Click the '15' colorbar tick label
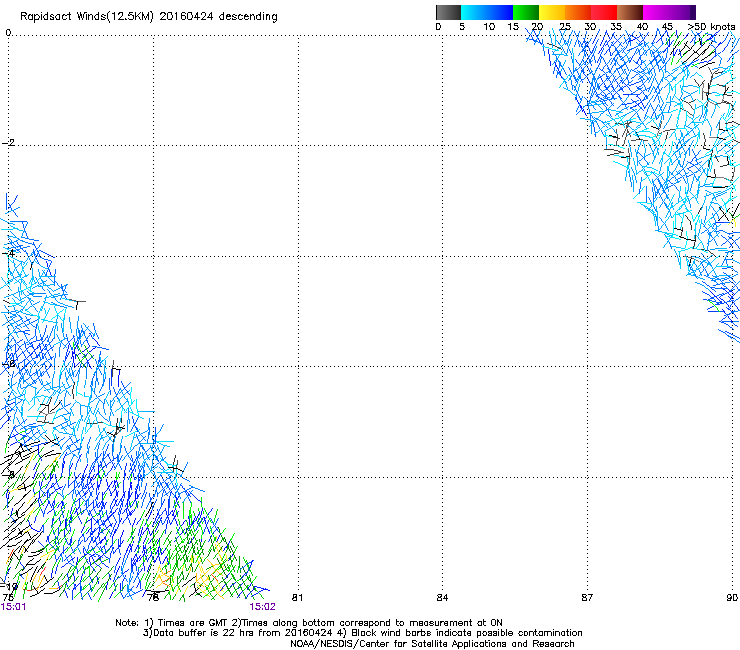Image resolution: width=740 pixels, height=650 pixels. 513,27
